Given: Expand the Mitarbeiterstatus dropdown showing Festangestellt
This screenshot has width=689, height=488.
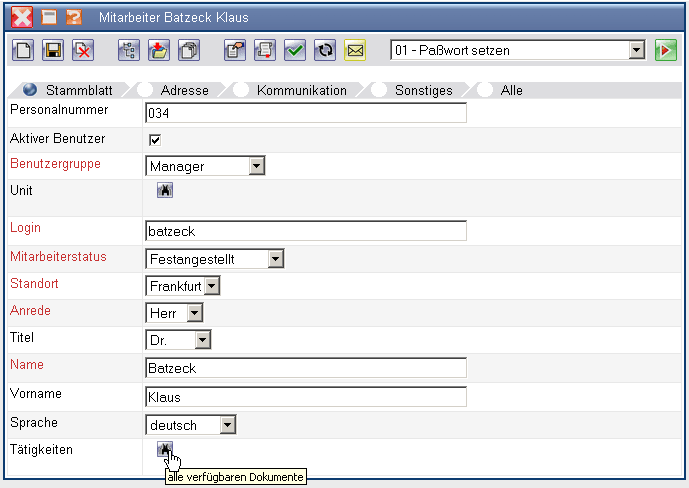Looking at the screenshot, I should pos(276,259).
